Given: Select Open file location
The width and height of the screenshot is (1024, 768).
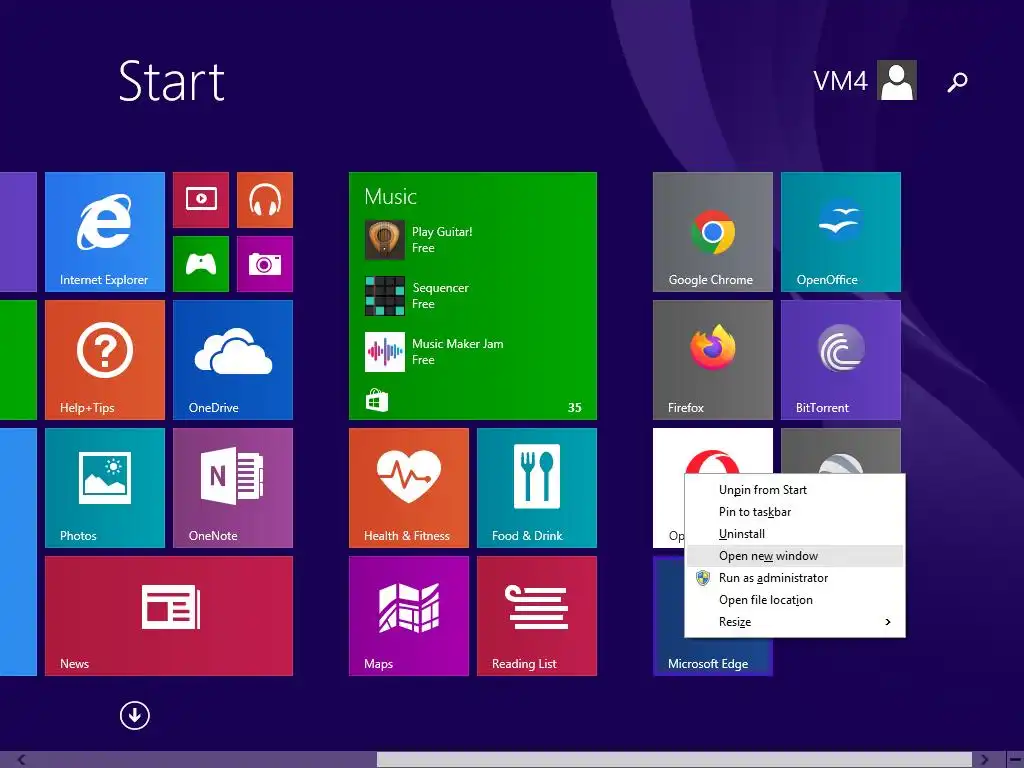Looking at the screenshot, I should (x=795, y=600).
